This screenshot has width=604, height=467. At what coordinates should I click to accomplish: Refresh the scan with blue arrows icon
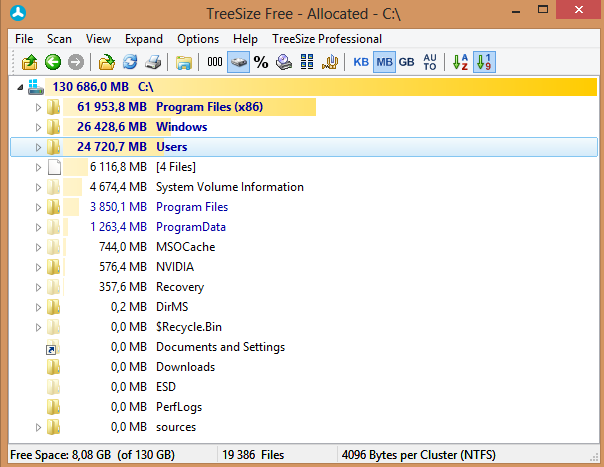click(x=130, y=62)
